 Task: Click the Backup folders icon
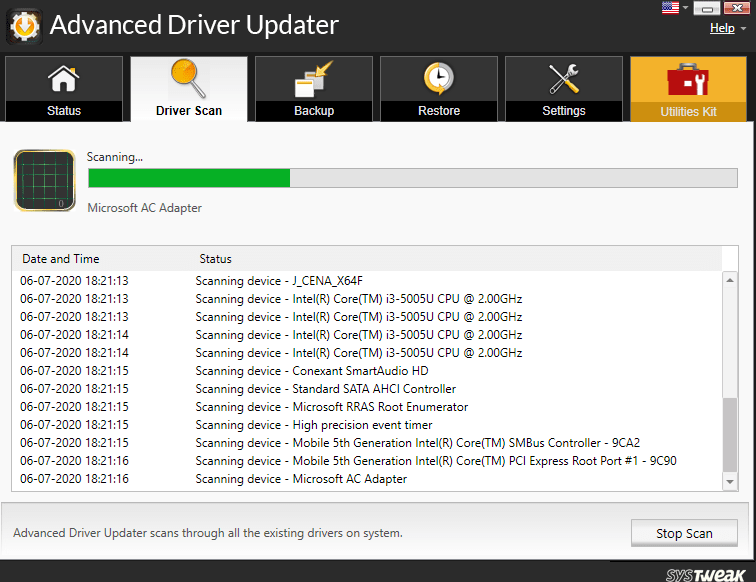click(x=313, y=80)
